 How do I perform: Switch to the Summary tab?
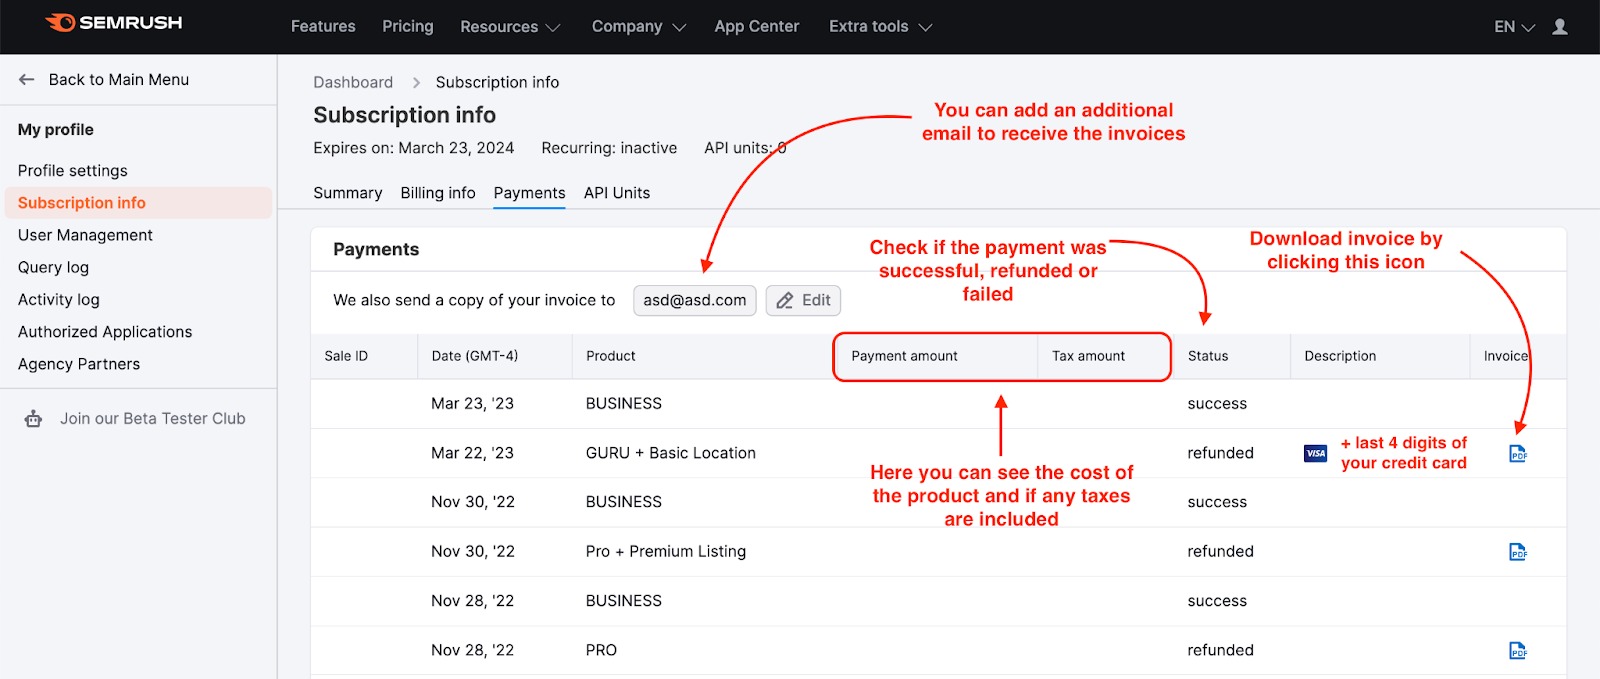click(x=348, y=193)
